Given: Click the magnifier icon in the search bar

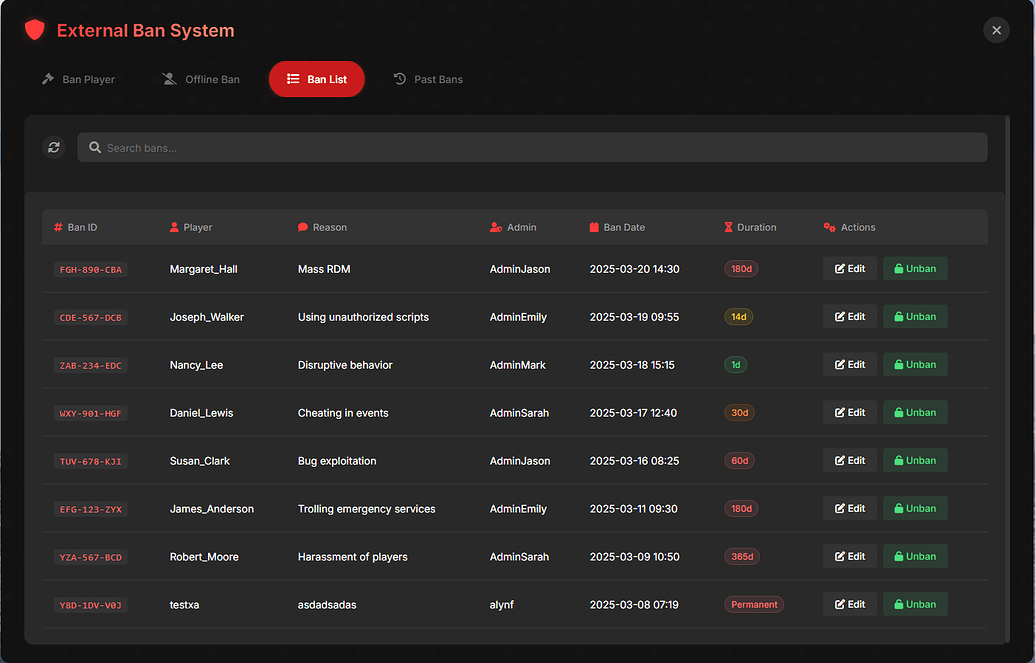Looking at the screenshot, I should click(x=94, y=147).
